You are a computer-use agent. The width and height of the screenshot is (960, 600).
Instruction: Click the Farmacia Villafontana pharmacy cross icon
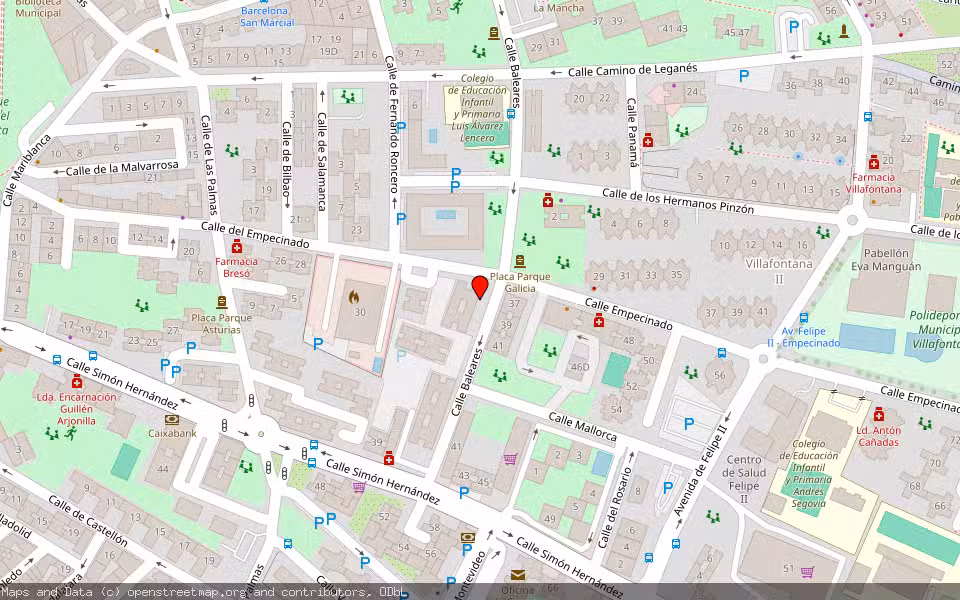click(874, 163)
